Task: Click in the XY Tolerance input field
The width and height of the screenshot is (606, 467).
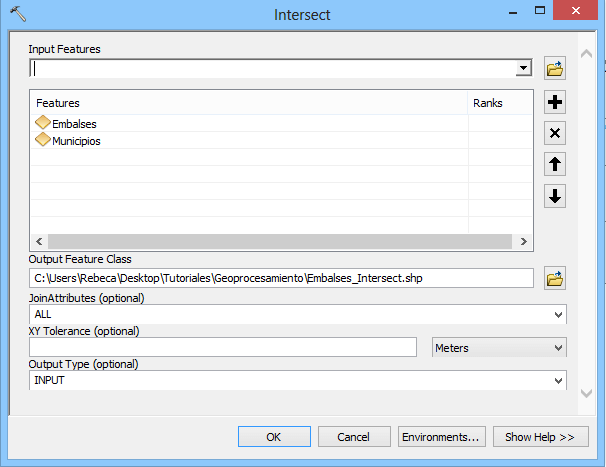Action: (x=224, y=347)
